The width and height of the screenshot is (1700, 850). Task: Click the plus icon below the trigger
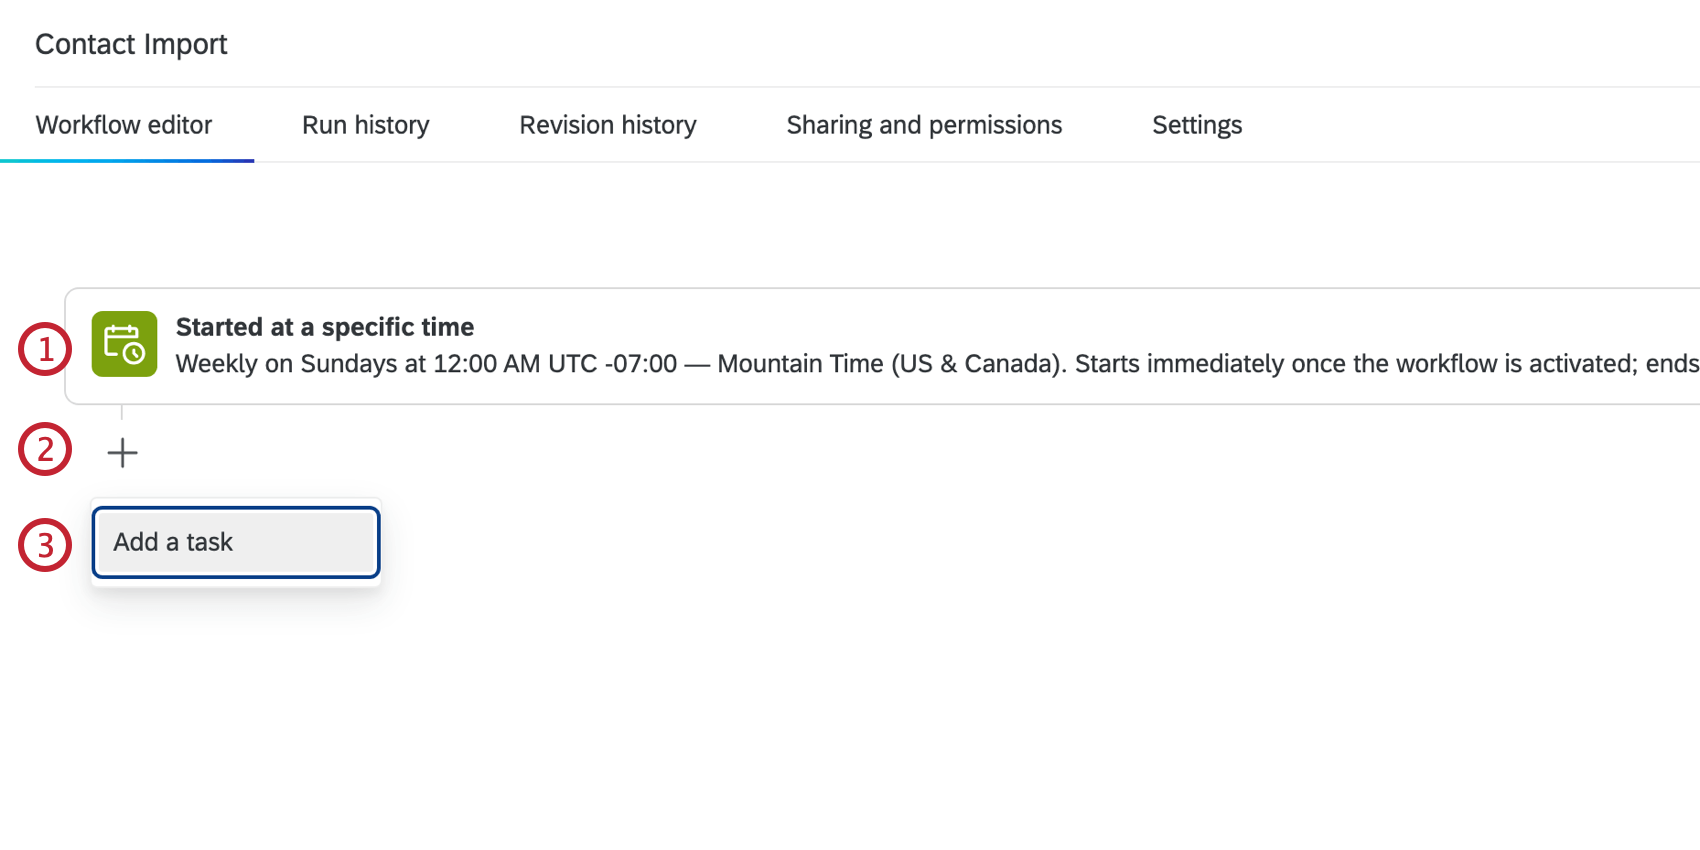pyautogui.click(x=122, y=452)
